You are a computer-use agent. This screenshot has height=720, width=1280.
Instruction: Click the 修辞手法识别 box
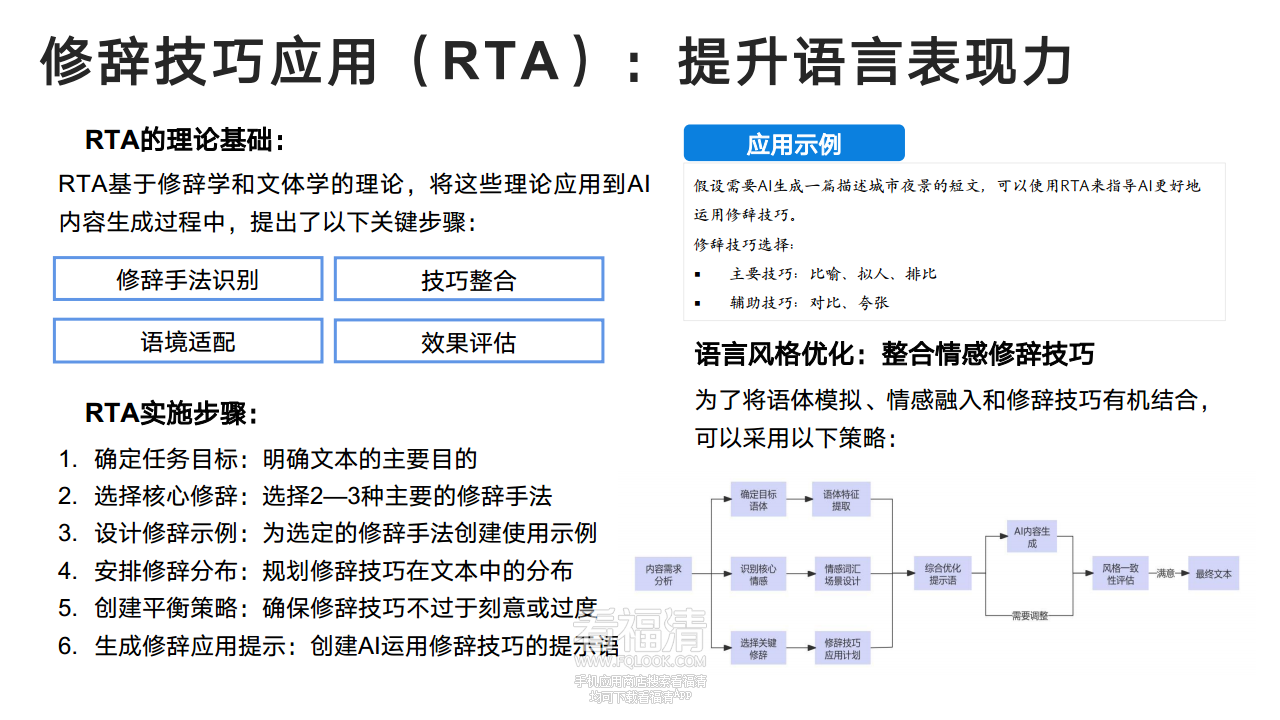point(187,279)
